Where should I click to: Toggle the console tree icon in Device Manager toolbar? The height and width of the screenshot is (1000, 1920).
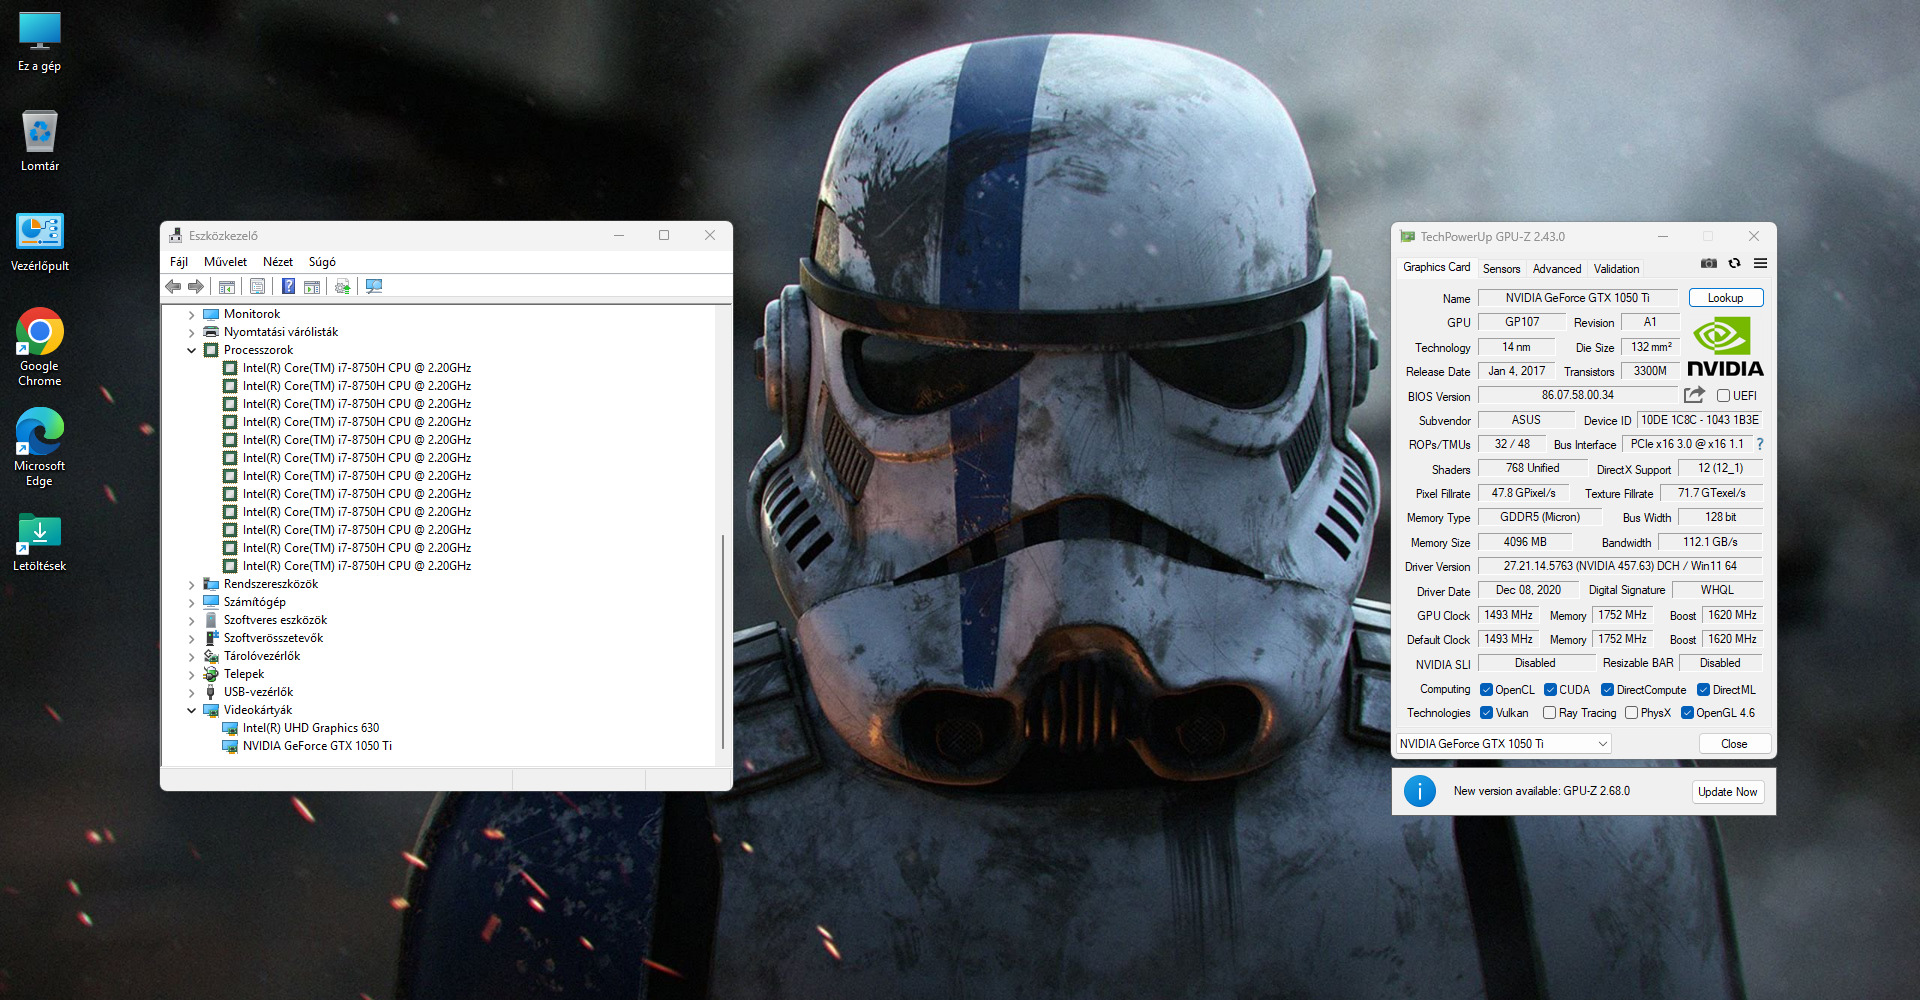[227, 287]
